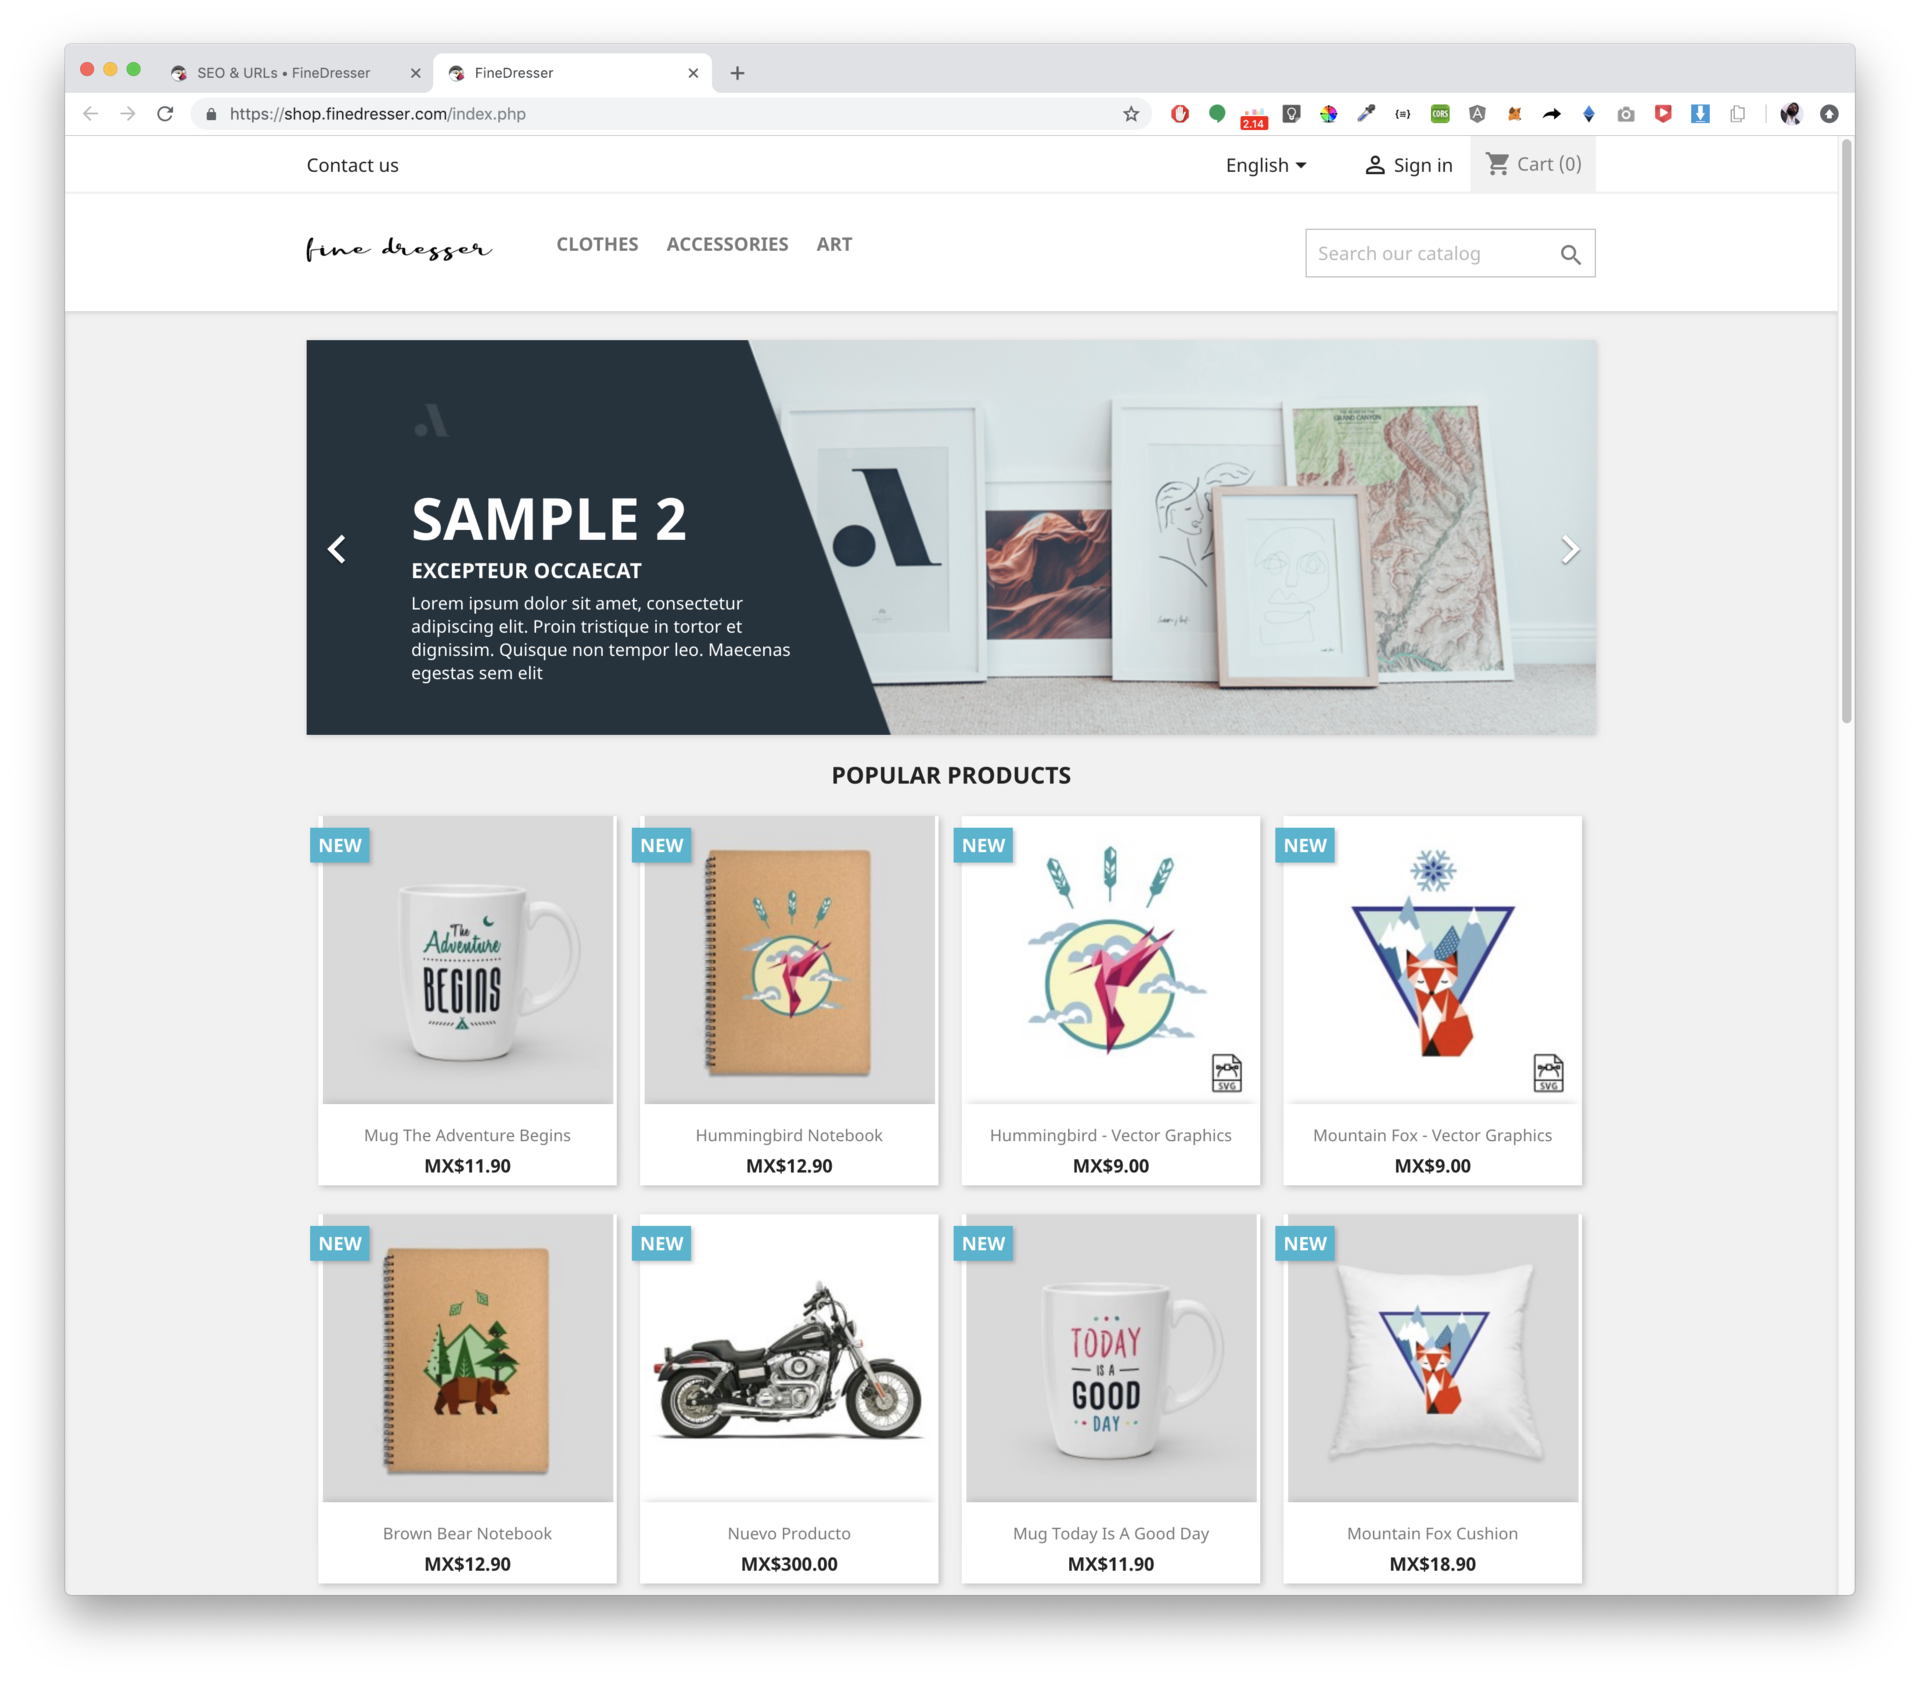The width and height of the screenshot is (1920, 1681).
Task: Open the Contact us link
Action: coord(352,165)
